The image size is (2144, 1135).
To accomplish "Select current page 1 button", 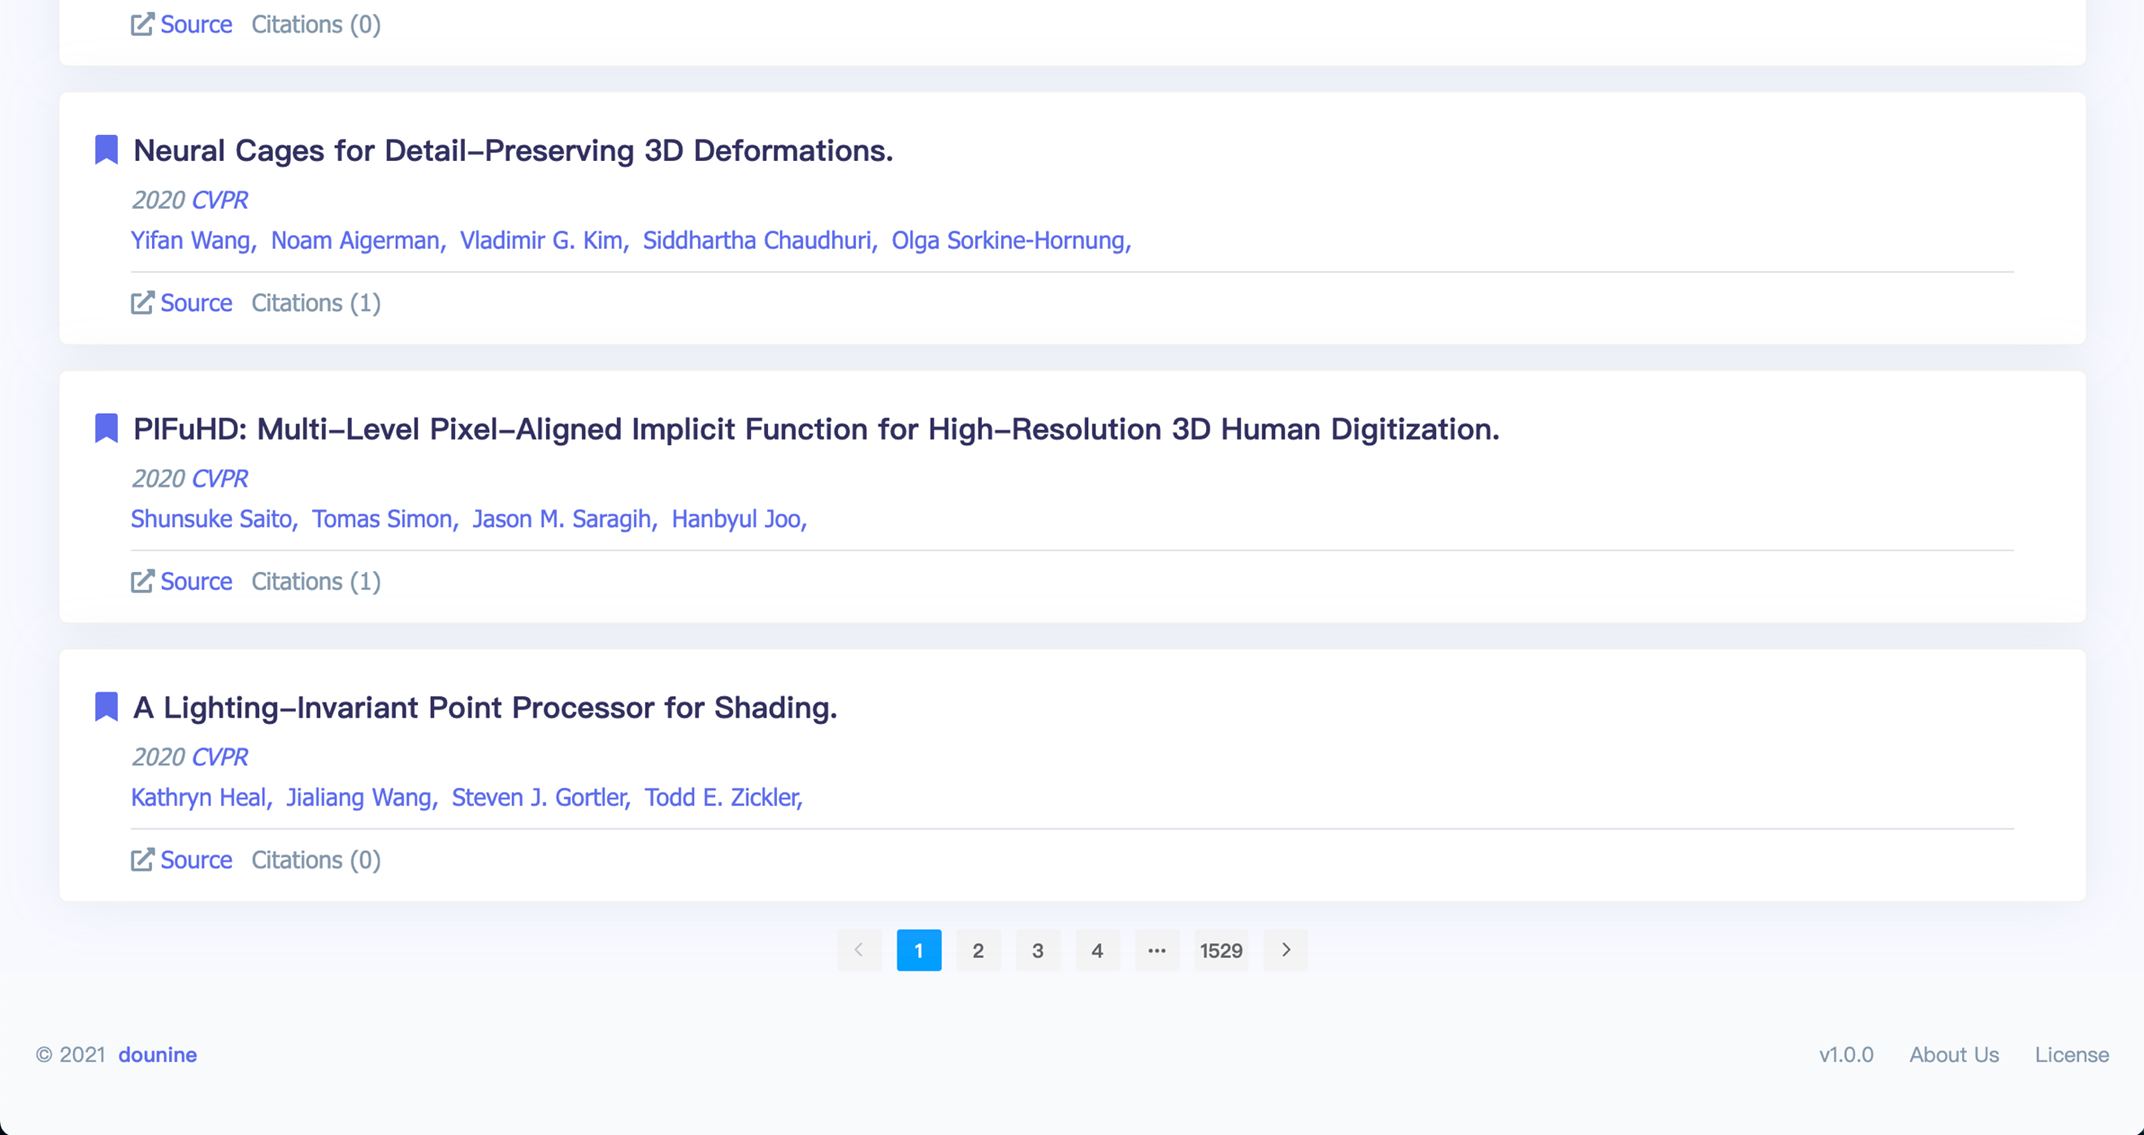I will pos(919,950).
